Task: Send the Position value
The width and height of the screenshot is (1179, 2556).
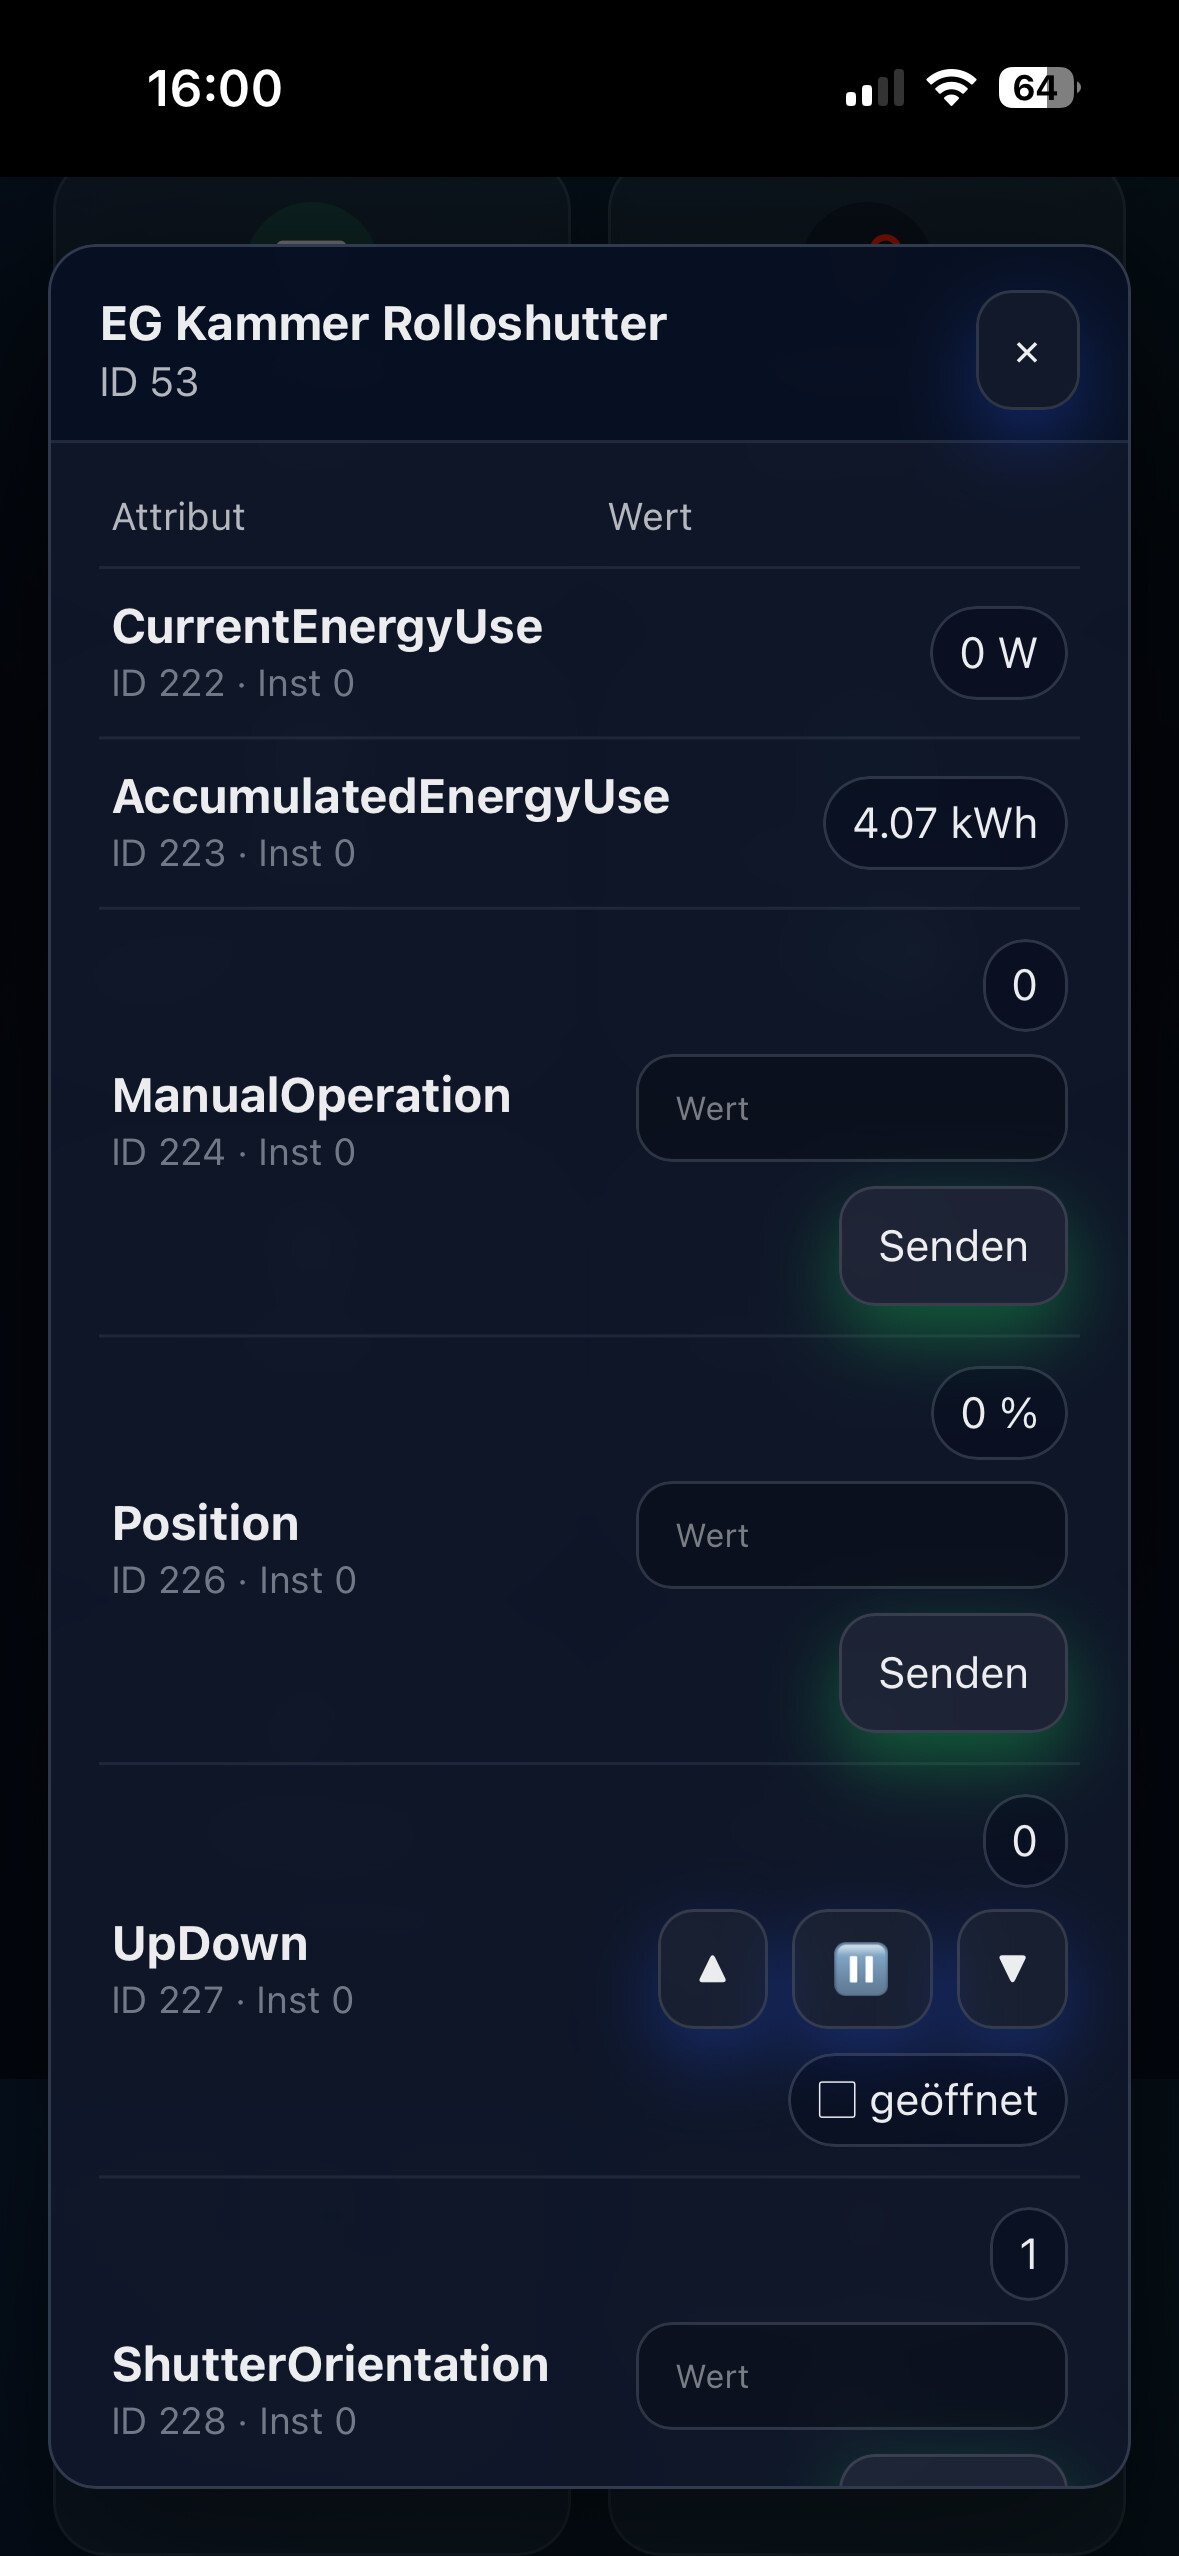Action: tap(952, 1673)
